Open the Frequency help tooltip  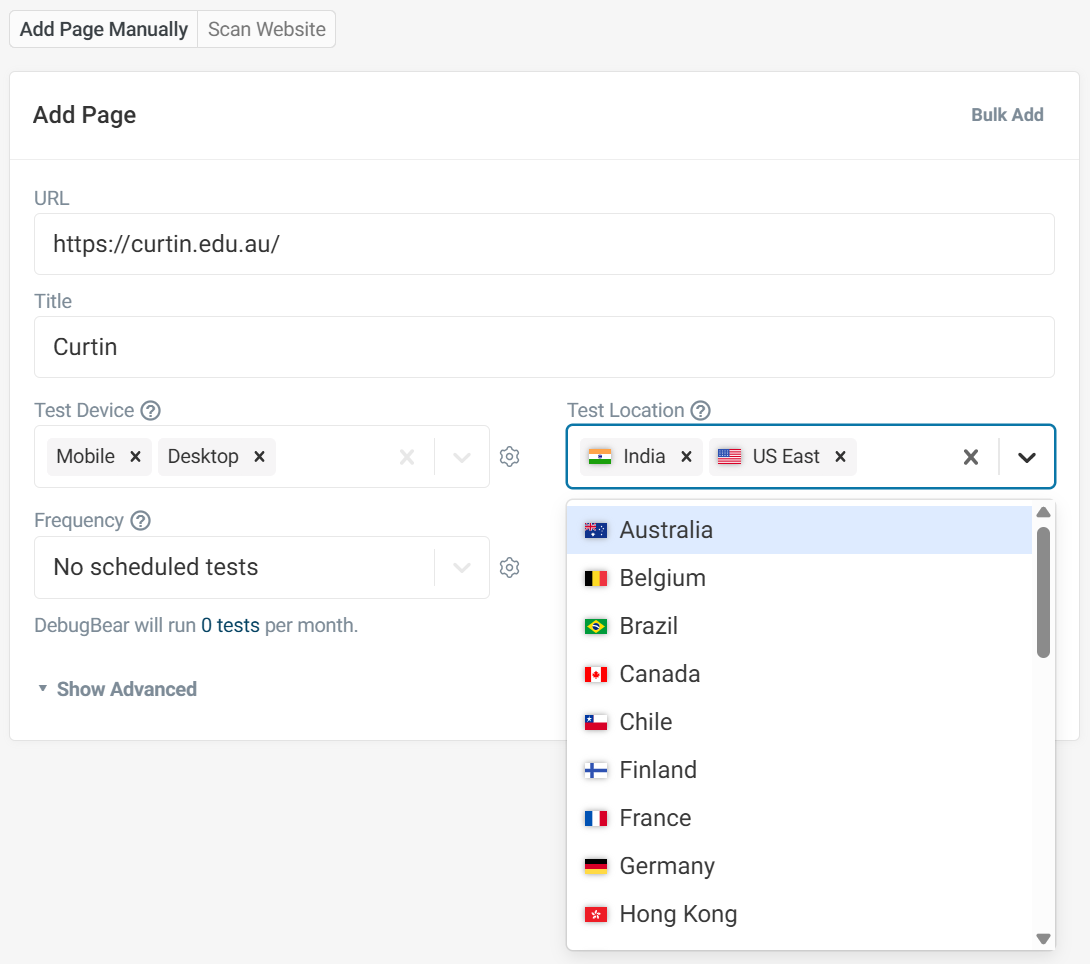point(141,520)
